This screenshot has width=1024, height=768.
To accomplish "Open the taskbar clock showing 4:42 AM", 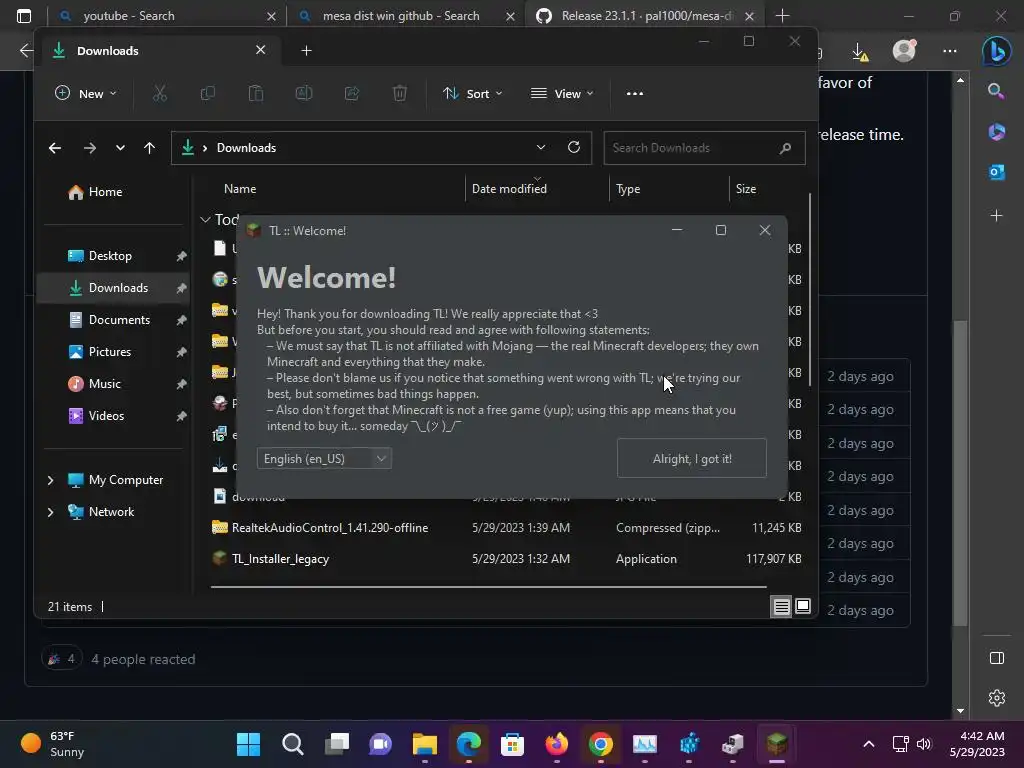I will tap(977, 744).
